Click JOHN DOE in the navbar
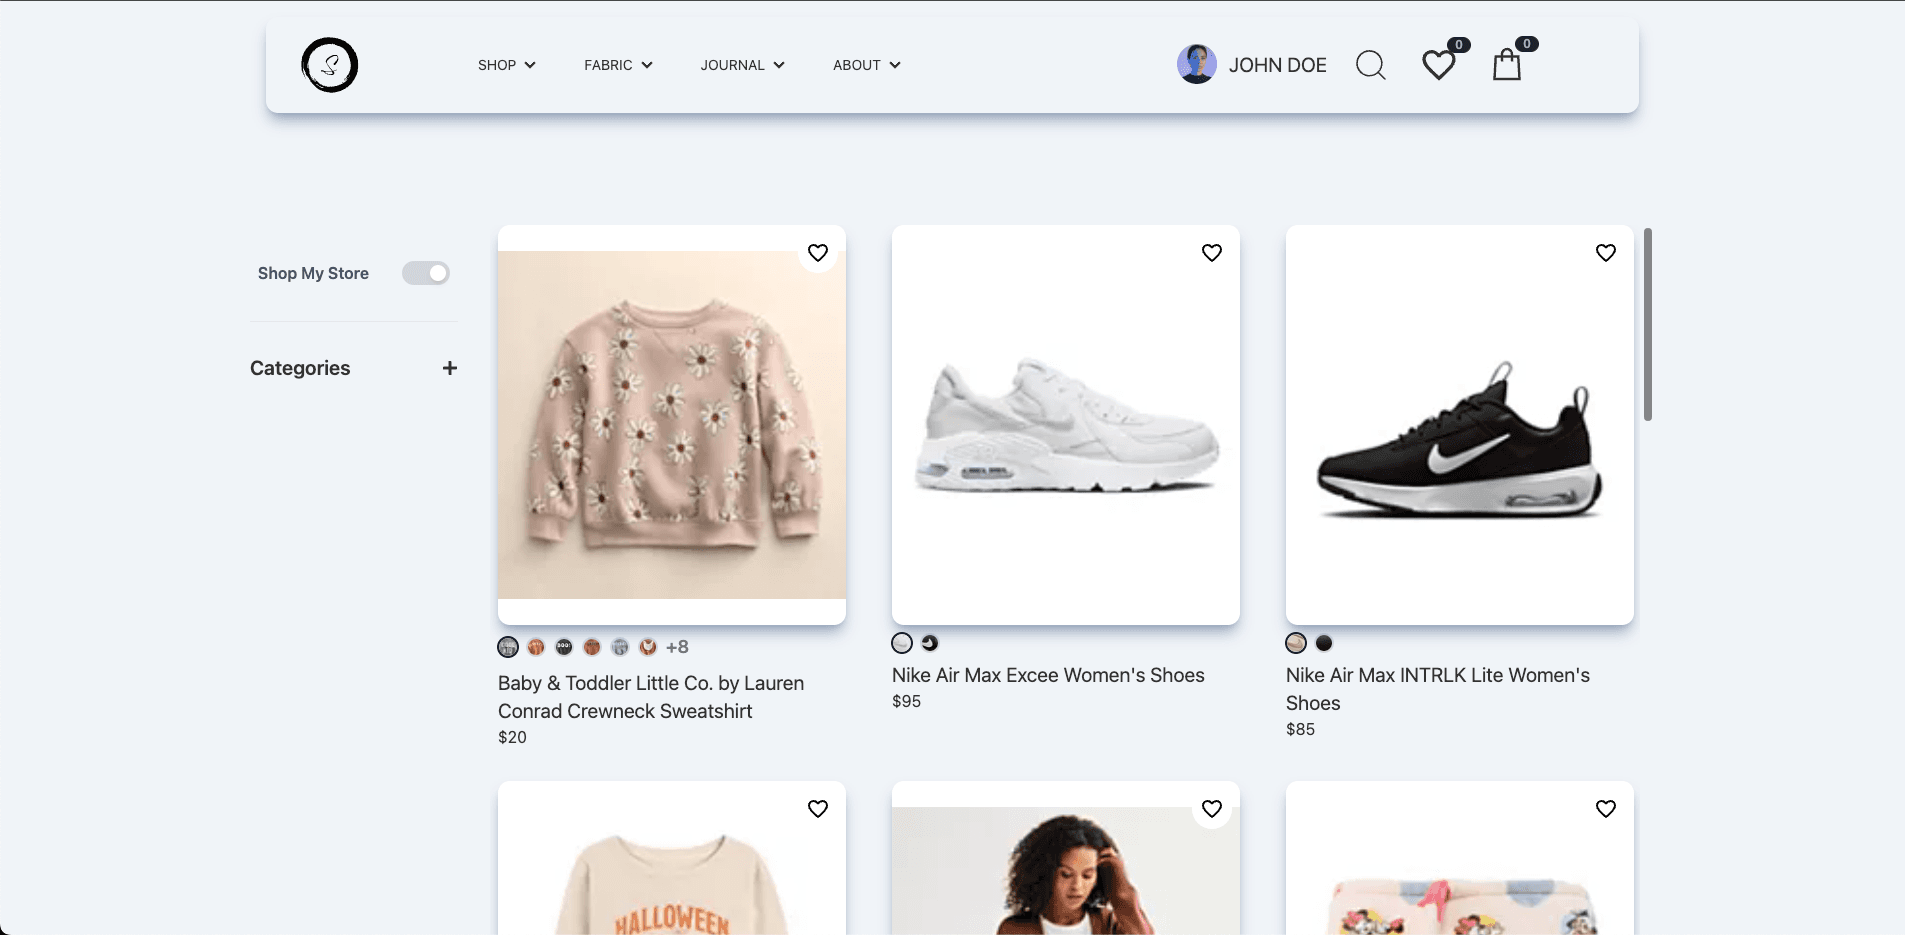Viewport: 1905px width, 935px height. (x=1280, y=64)
